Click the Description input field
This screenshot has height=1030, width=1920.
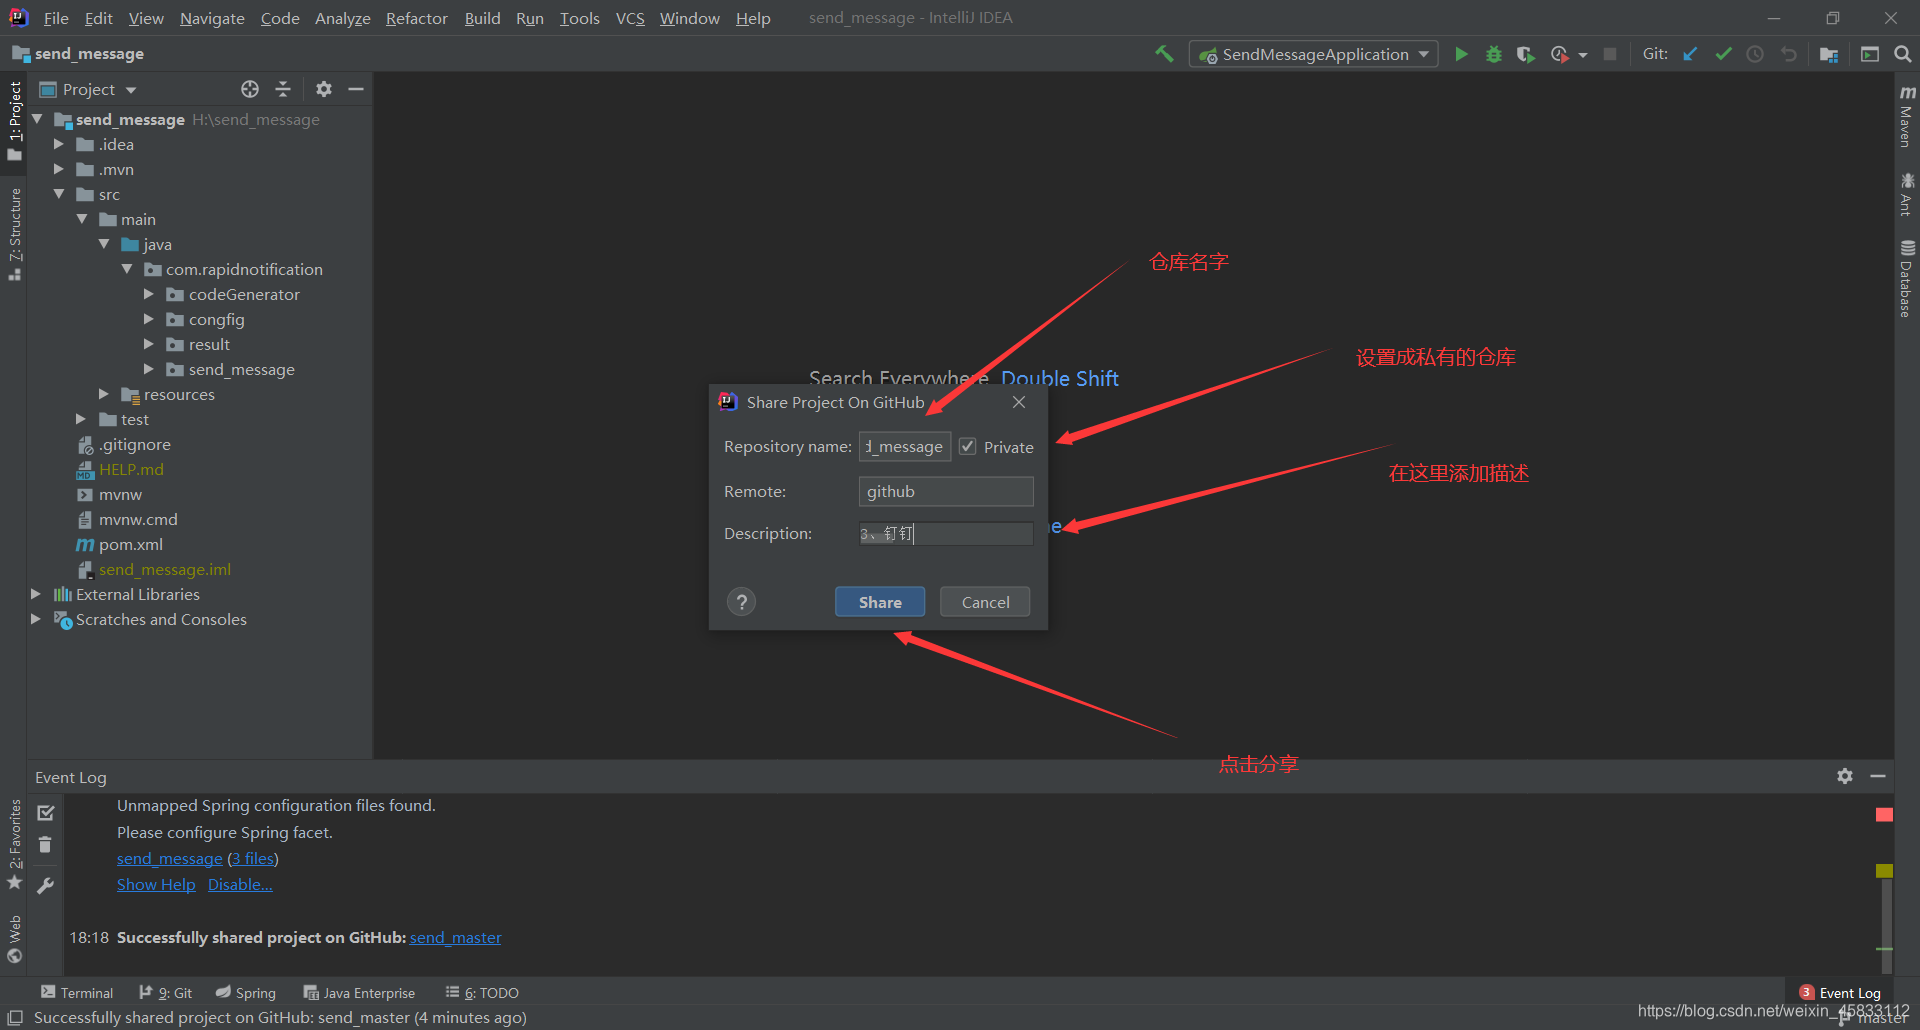pos(945,534)
